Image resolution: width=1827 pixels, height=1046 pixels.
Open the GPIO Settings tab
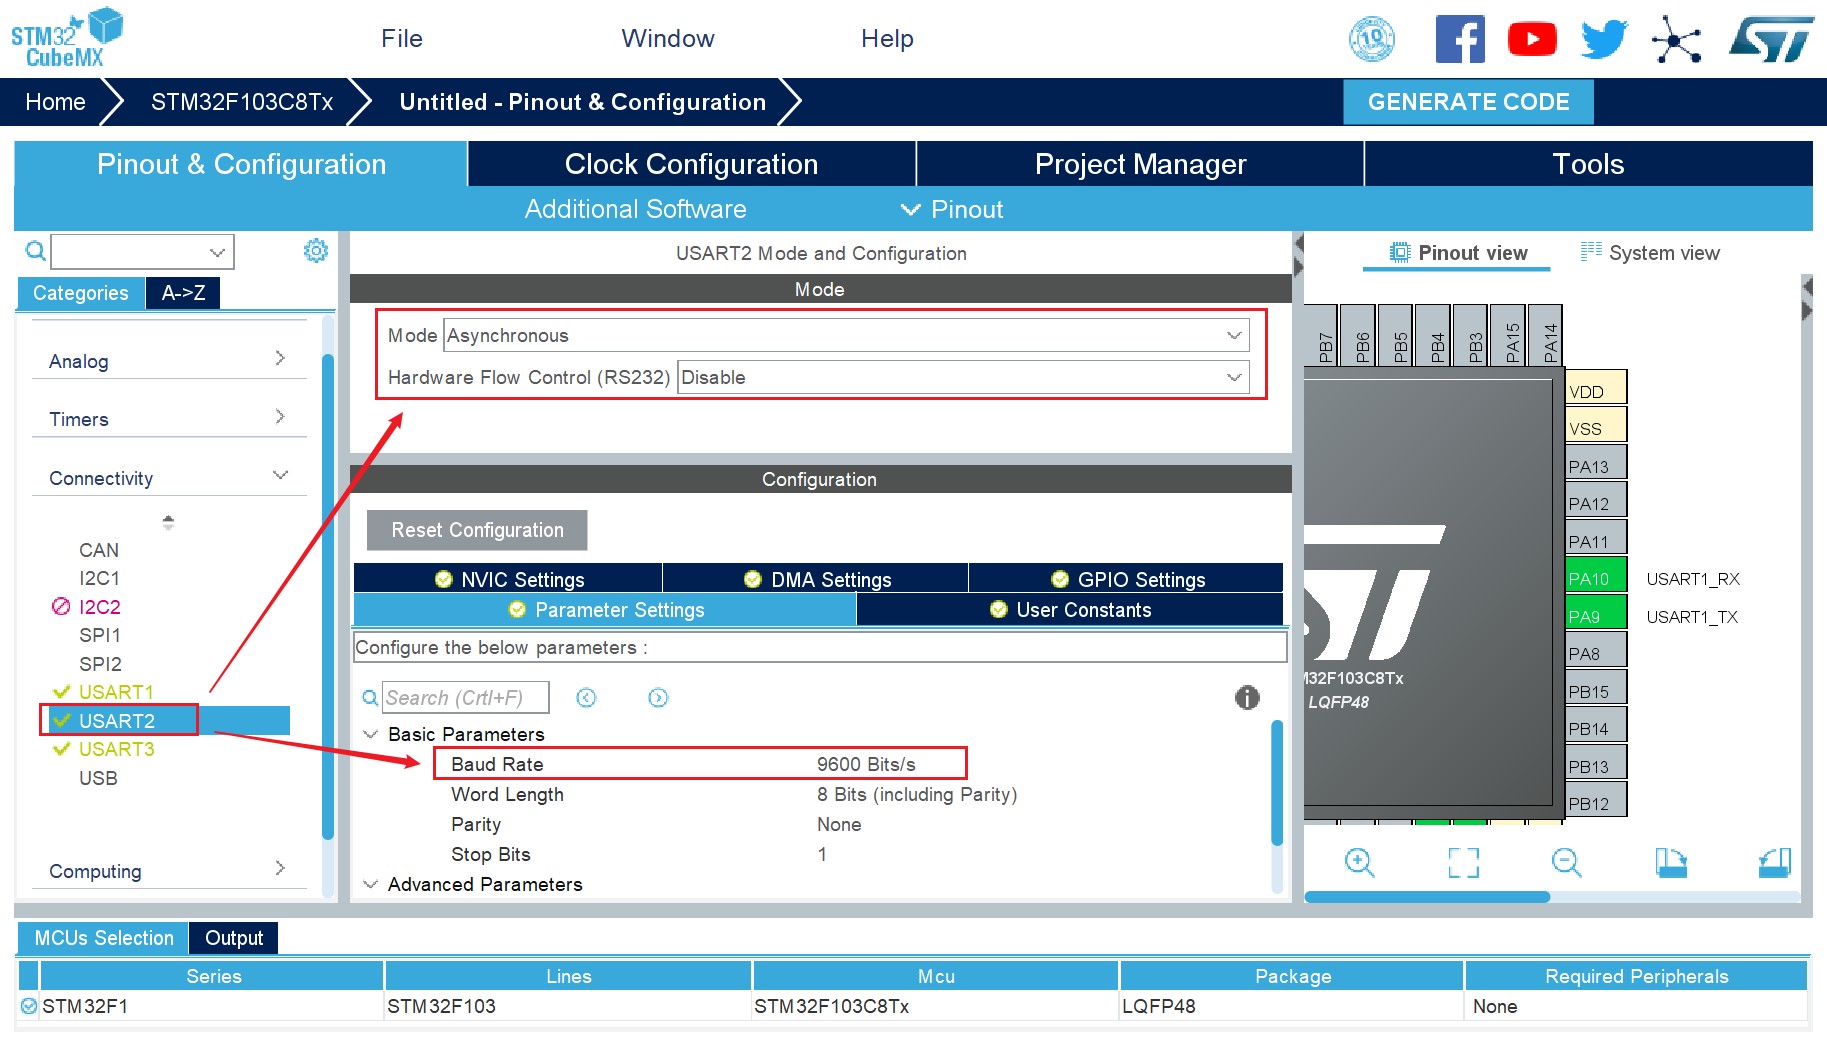[1127, 579]
